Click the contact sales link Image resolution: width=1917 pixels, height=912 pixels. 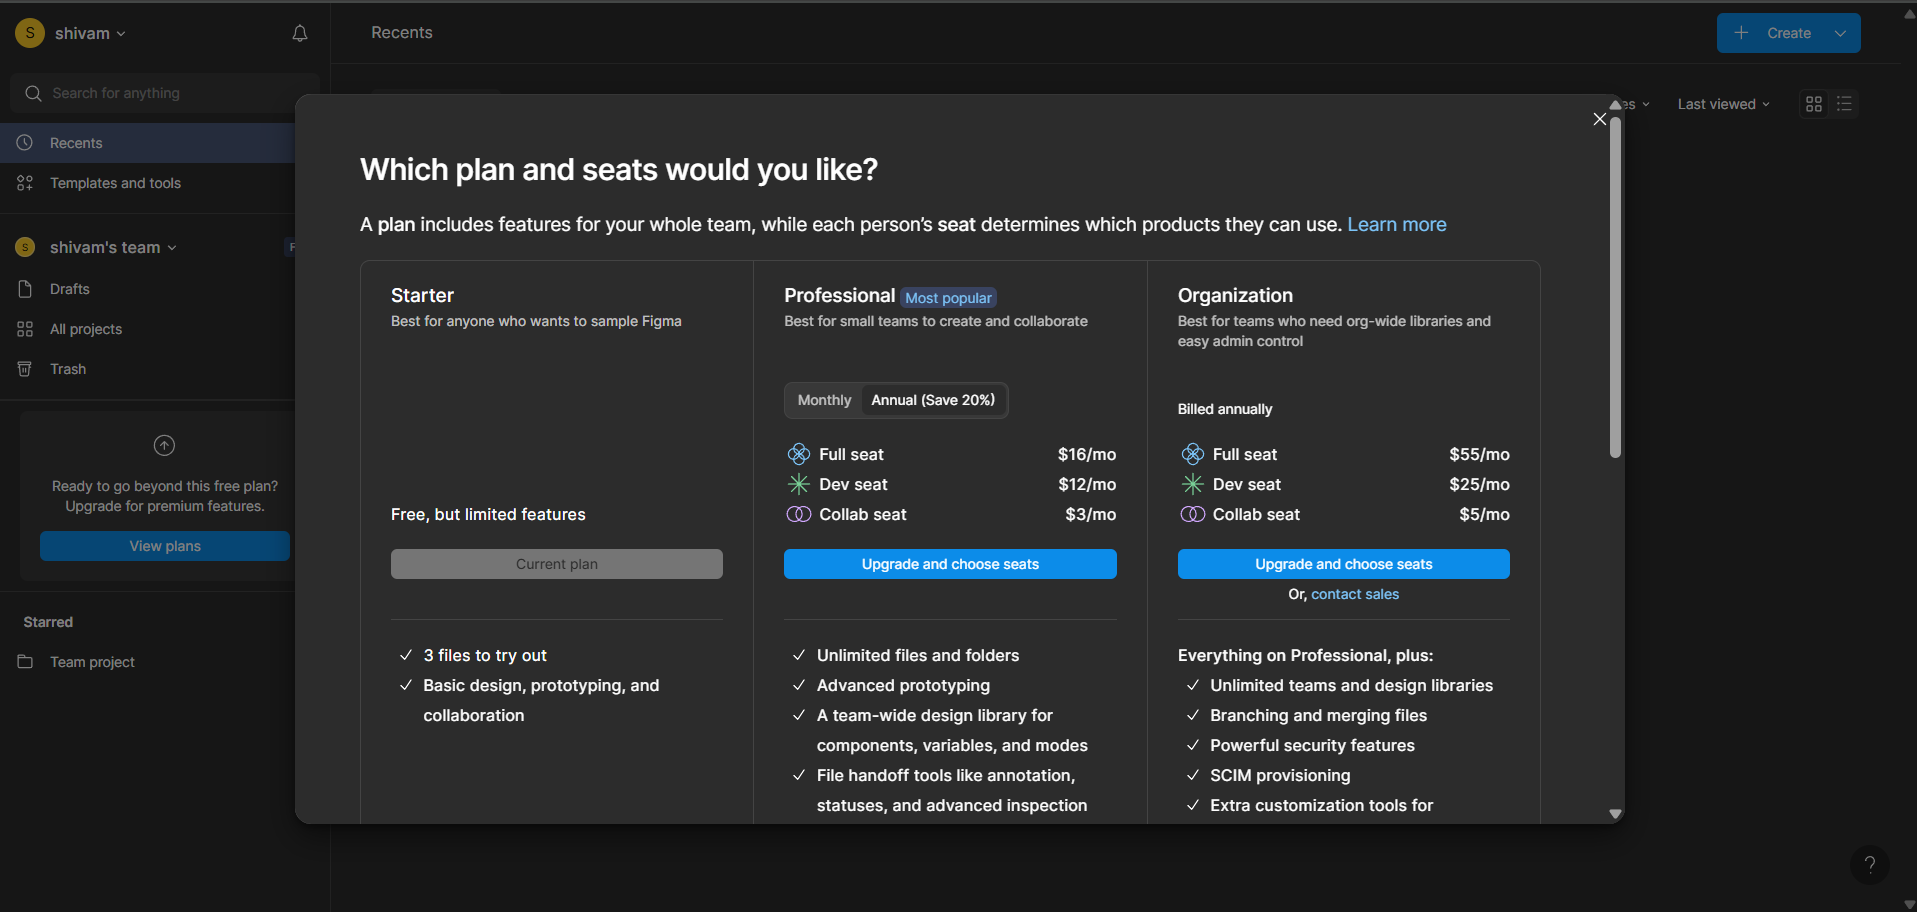[x=1355, y=594]
